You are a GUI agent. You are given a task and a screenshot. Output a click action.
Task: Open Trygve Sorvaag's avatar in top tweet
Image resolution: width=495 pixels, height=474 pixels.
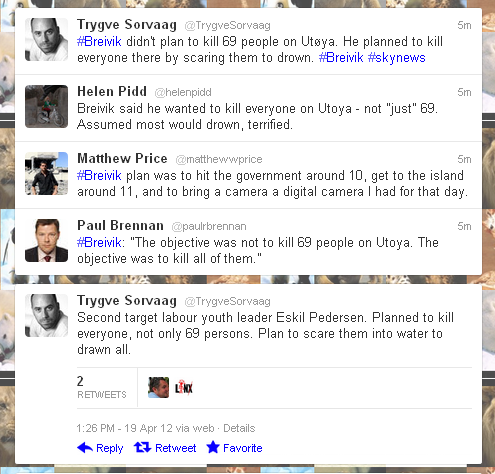(x=46, y=39)
